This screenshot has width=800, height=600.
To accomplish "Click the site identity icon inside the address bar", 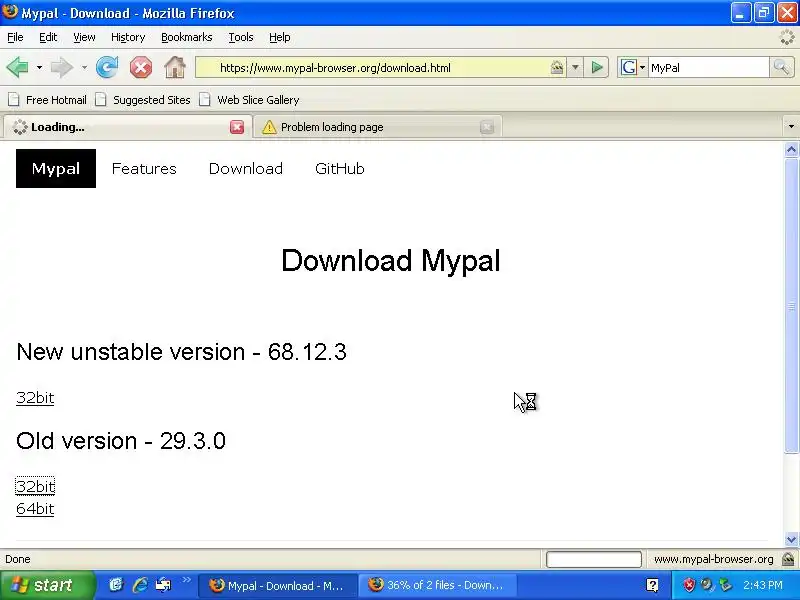I will (557, 67).
